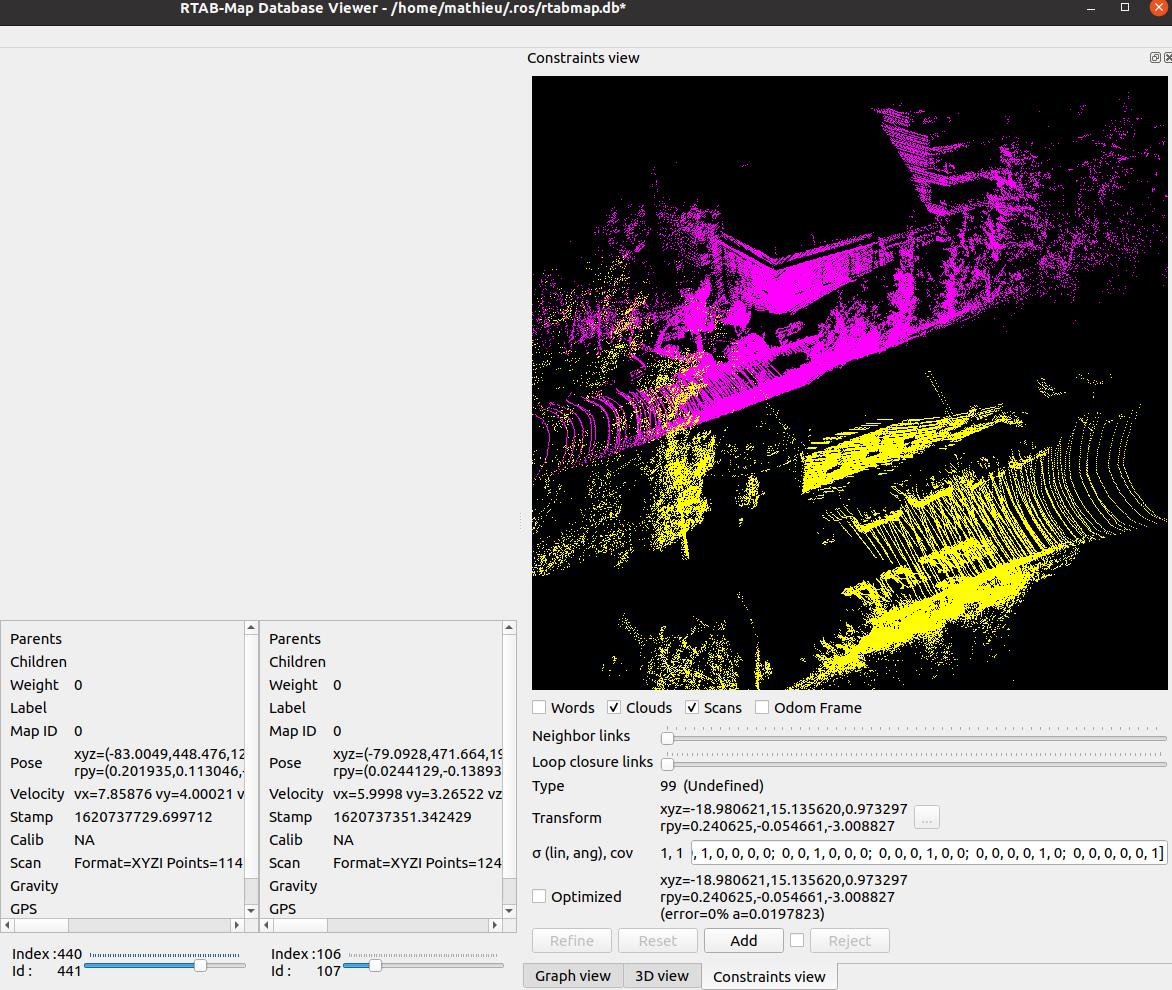The width and height of the screenshot is (1172, 990).
Task: Close the Constraints view dock panel
Action: [1167, 58]
